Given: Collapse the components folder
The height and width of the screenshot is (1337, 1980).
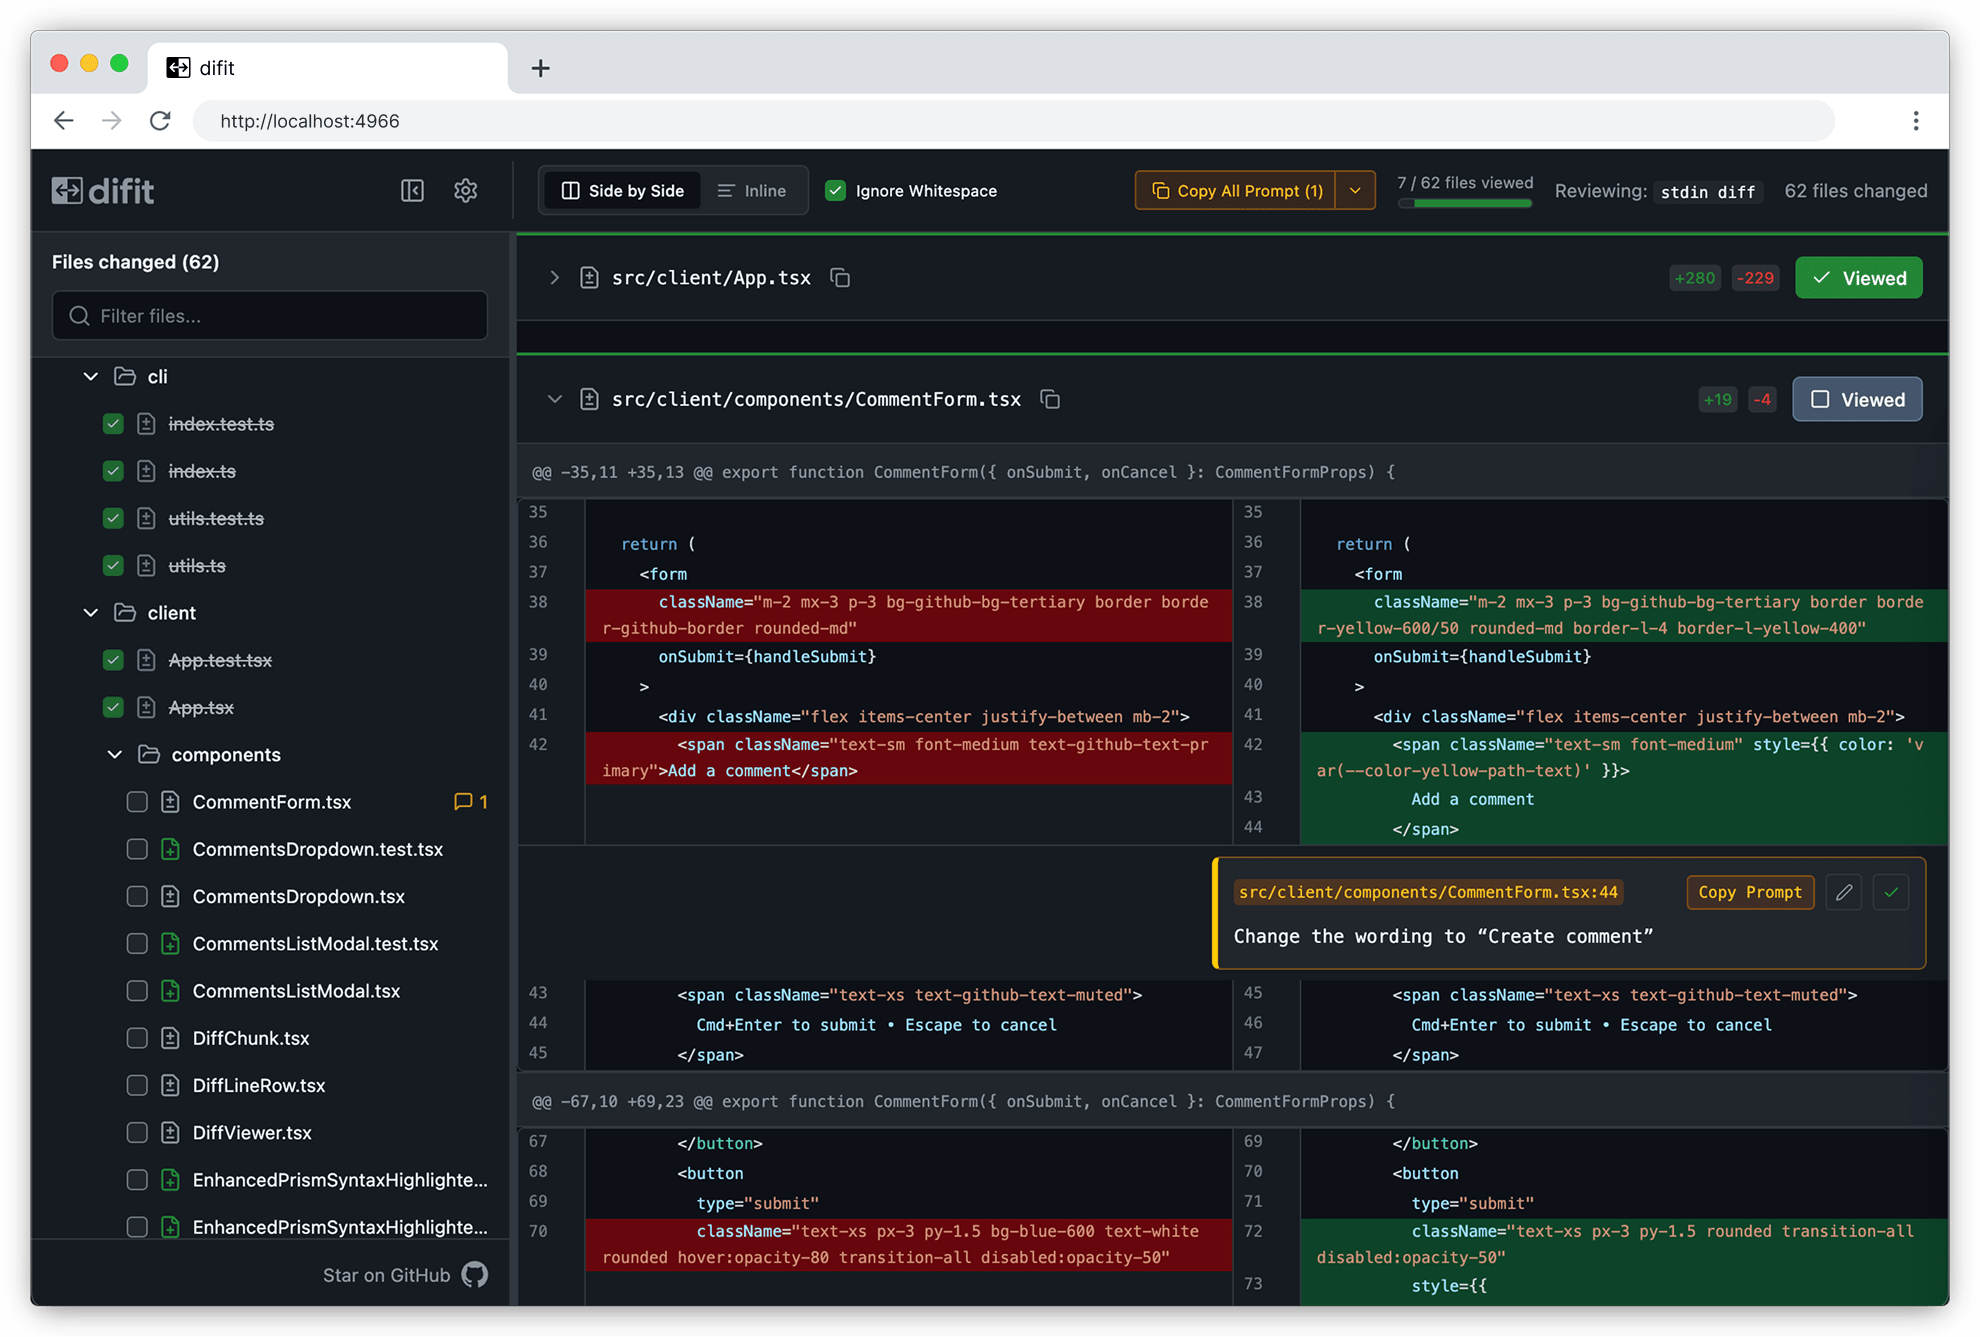Looking at the screenshot, I should coord(114,754).
